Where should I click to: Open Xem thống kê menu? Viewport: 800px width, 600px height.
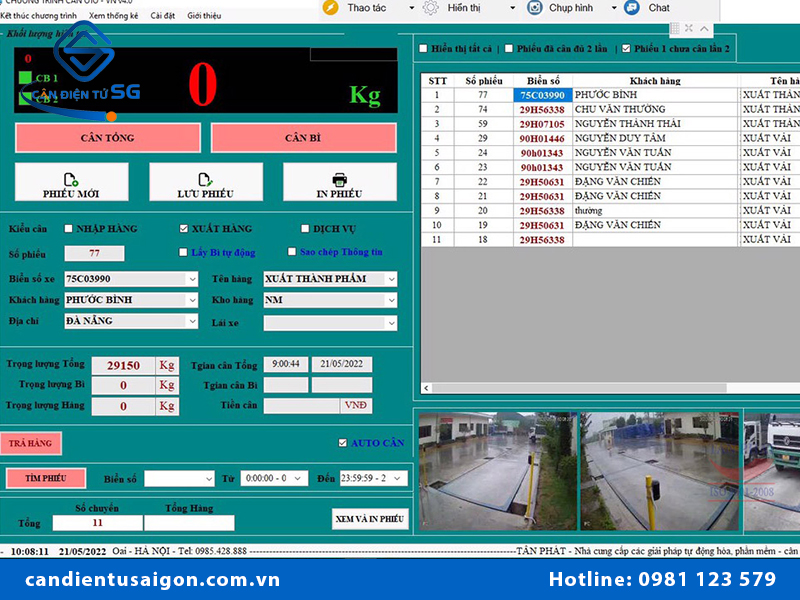[x=113, y=16]
